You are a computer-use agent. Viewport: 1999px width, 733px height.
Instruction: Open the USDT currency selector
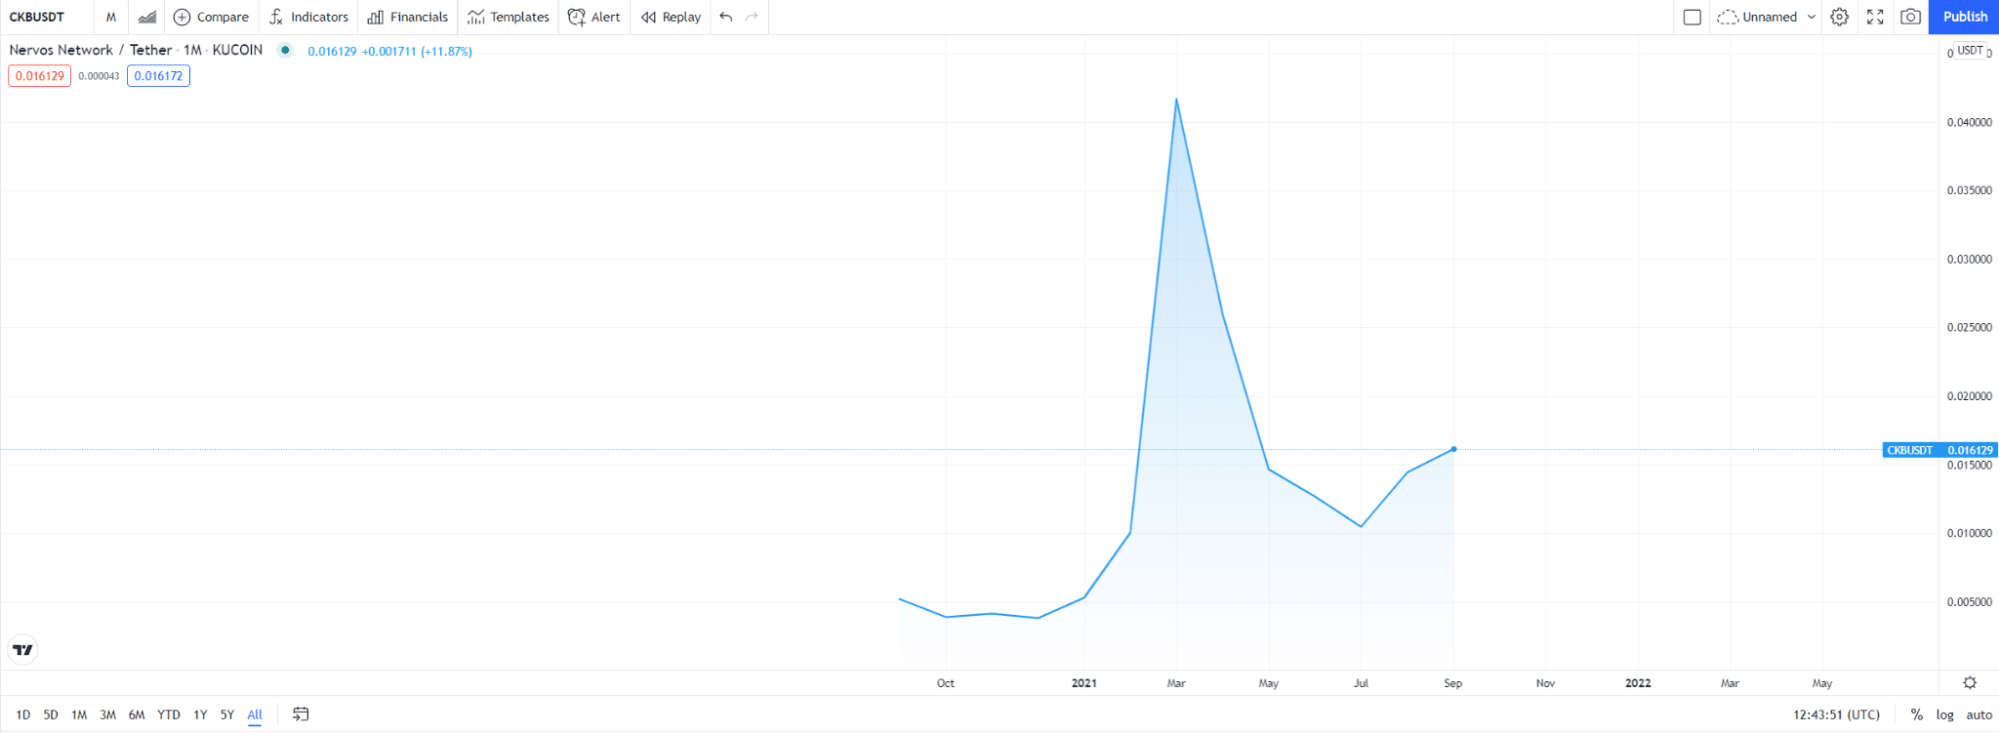point(1970,50)
